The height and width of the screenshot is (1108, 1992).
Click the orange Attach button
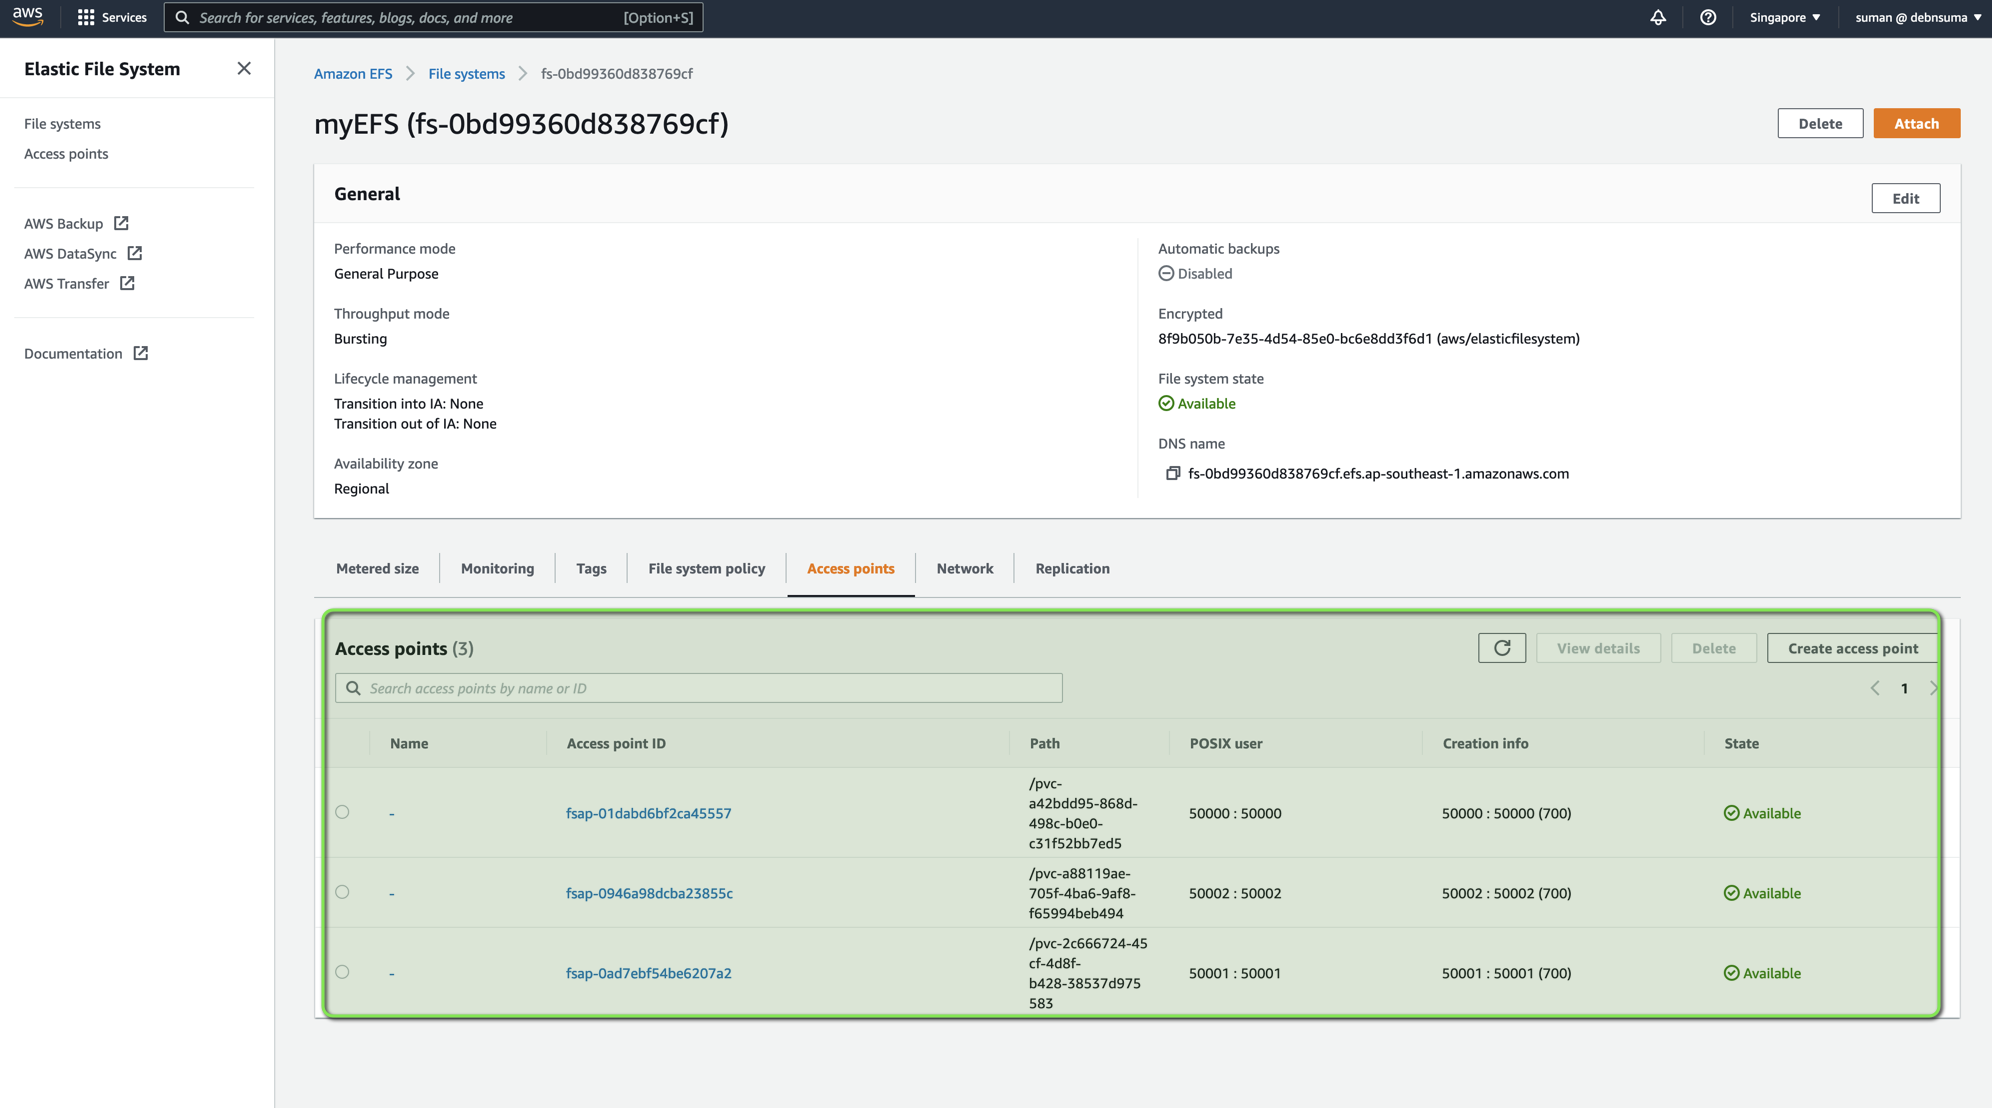(1916, 123)
